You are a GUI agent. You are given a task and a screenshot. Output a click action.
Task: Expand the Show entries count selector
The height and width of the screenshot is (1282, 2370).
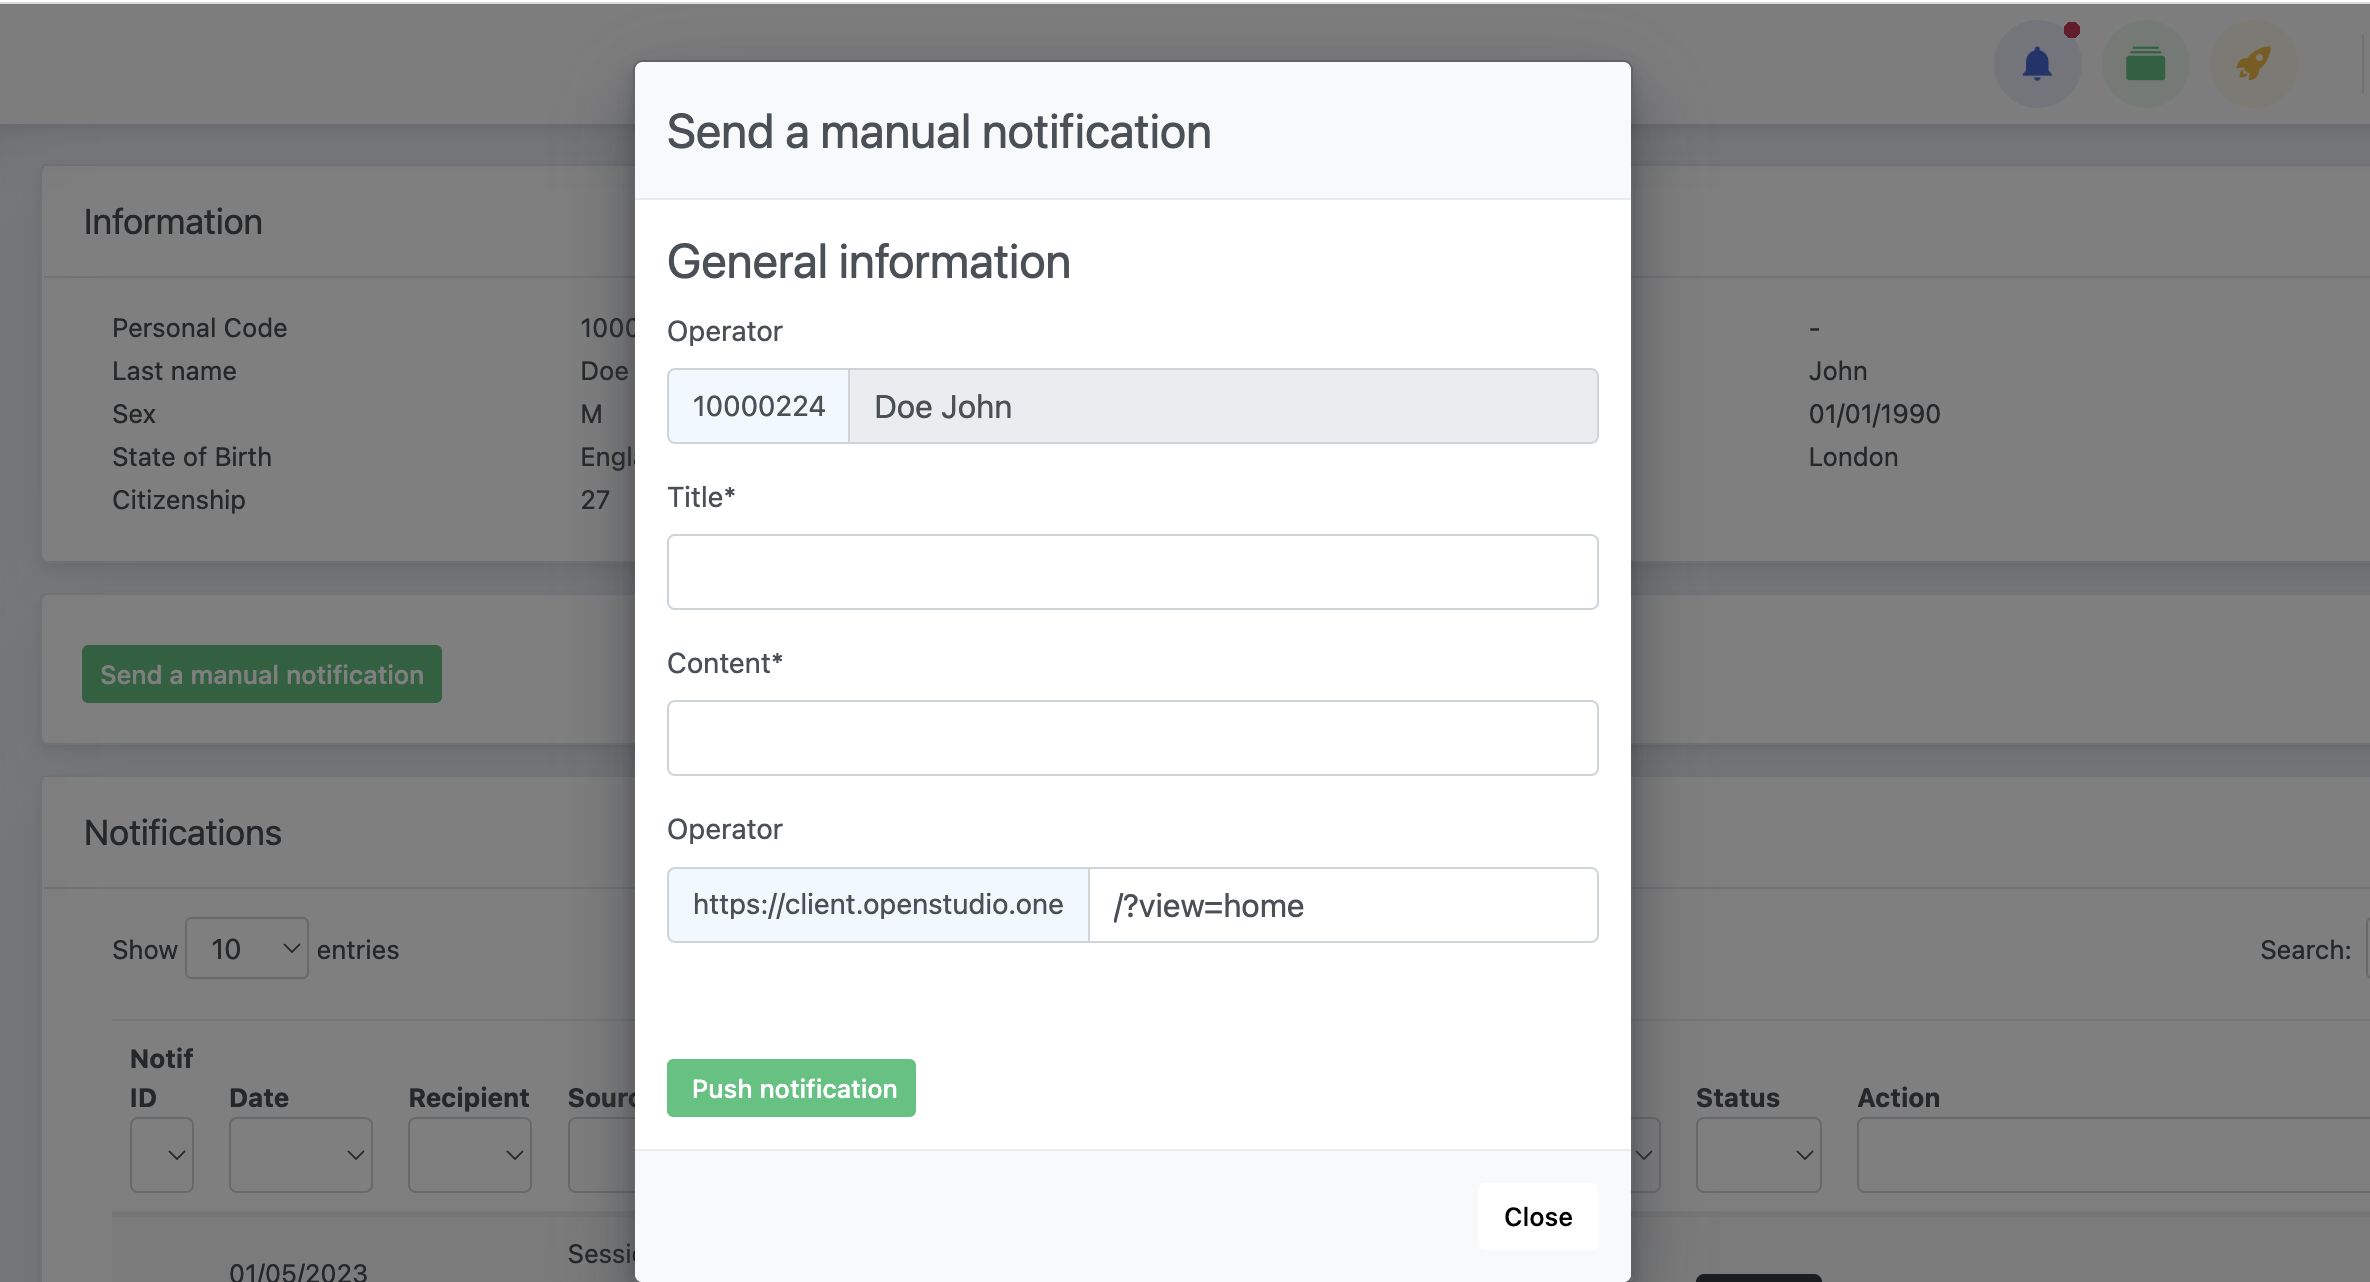click(245, 947)
